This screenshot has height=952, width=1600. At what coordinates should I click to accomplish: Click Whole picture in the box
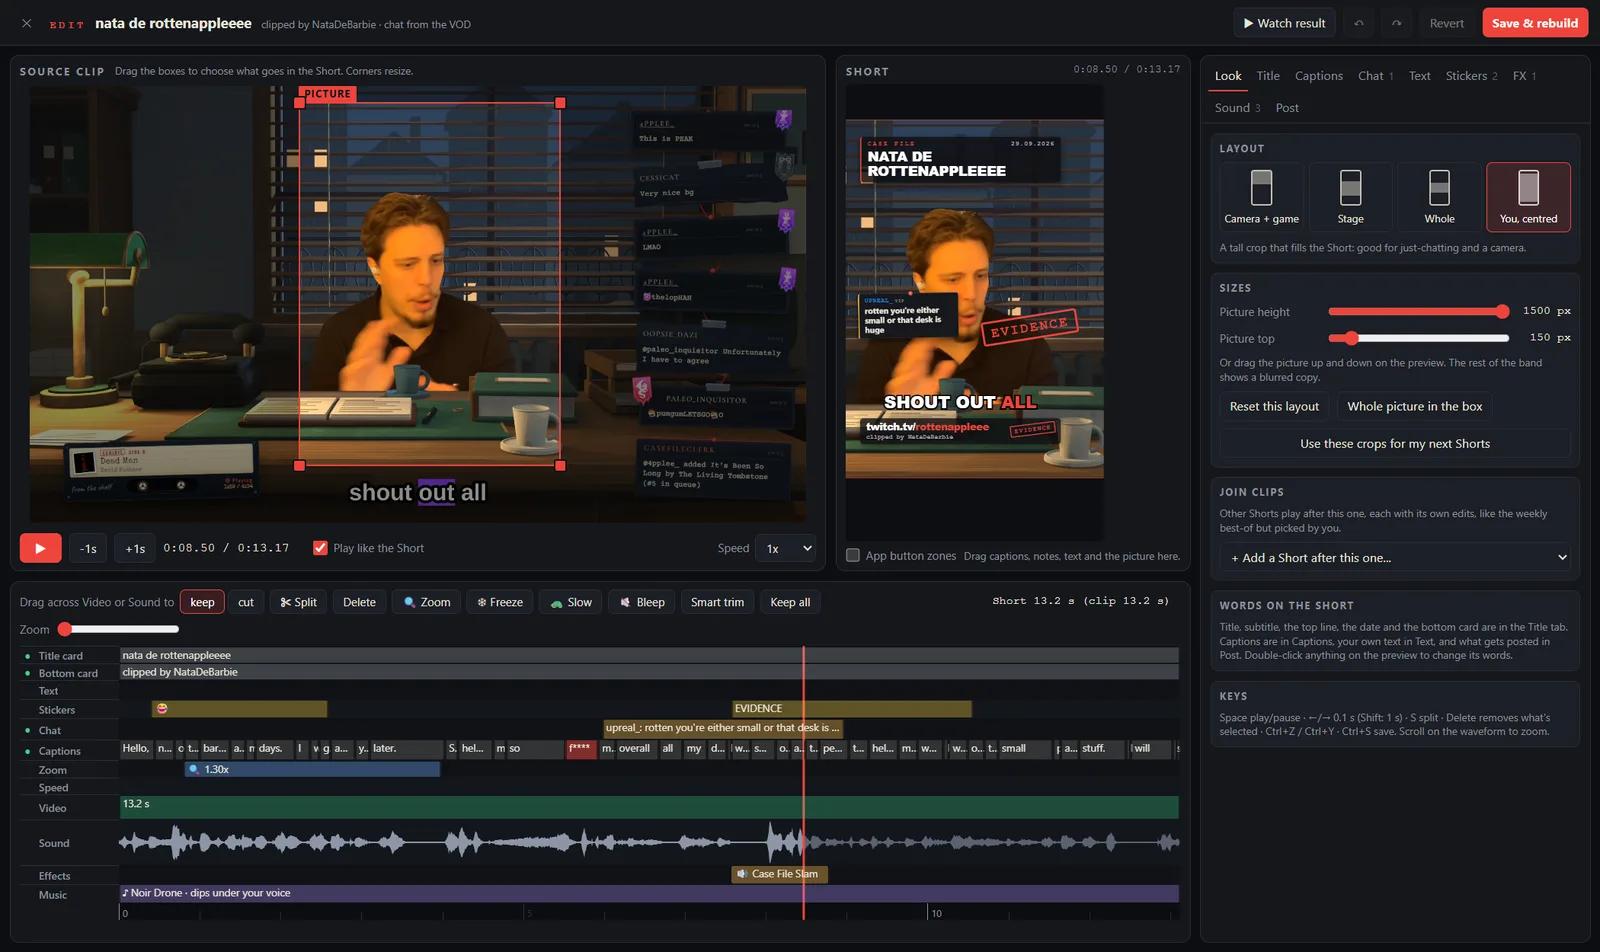[x=1414, y=406]
